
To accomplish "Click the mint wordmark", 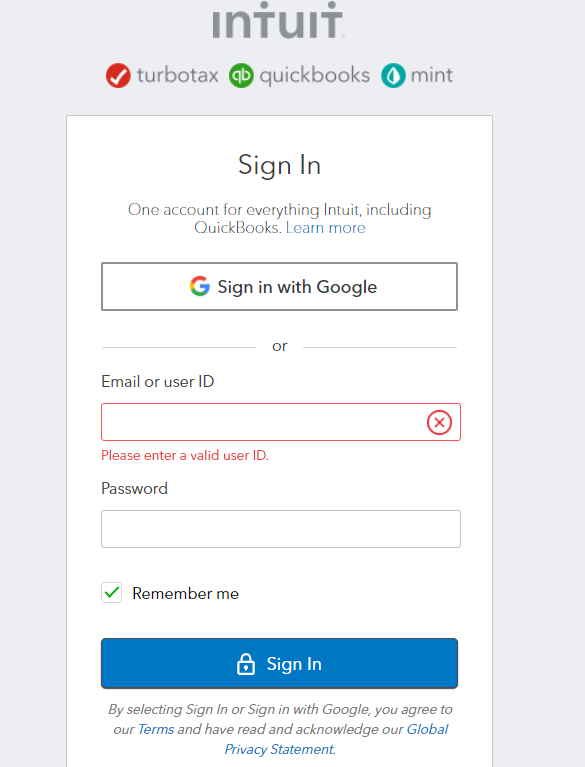I will coord(431,75).
